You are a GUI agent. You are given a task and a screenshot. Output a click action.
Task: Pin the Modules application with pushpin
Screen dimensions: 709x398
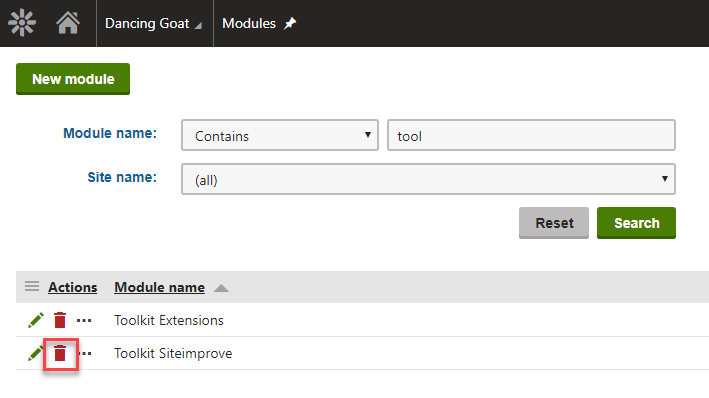290,23
